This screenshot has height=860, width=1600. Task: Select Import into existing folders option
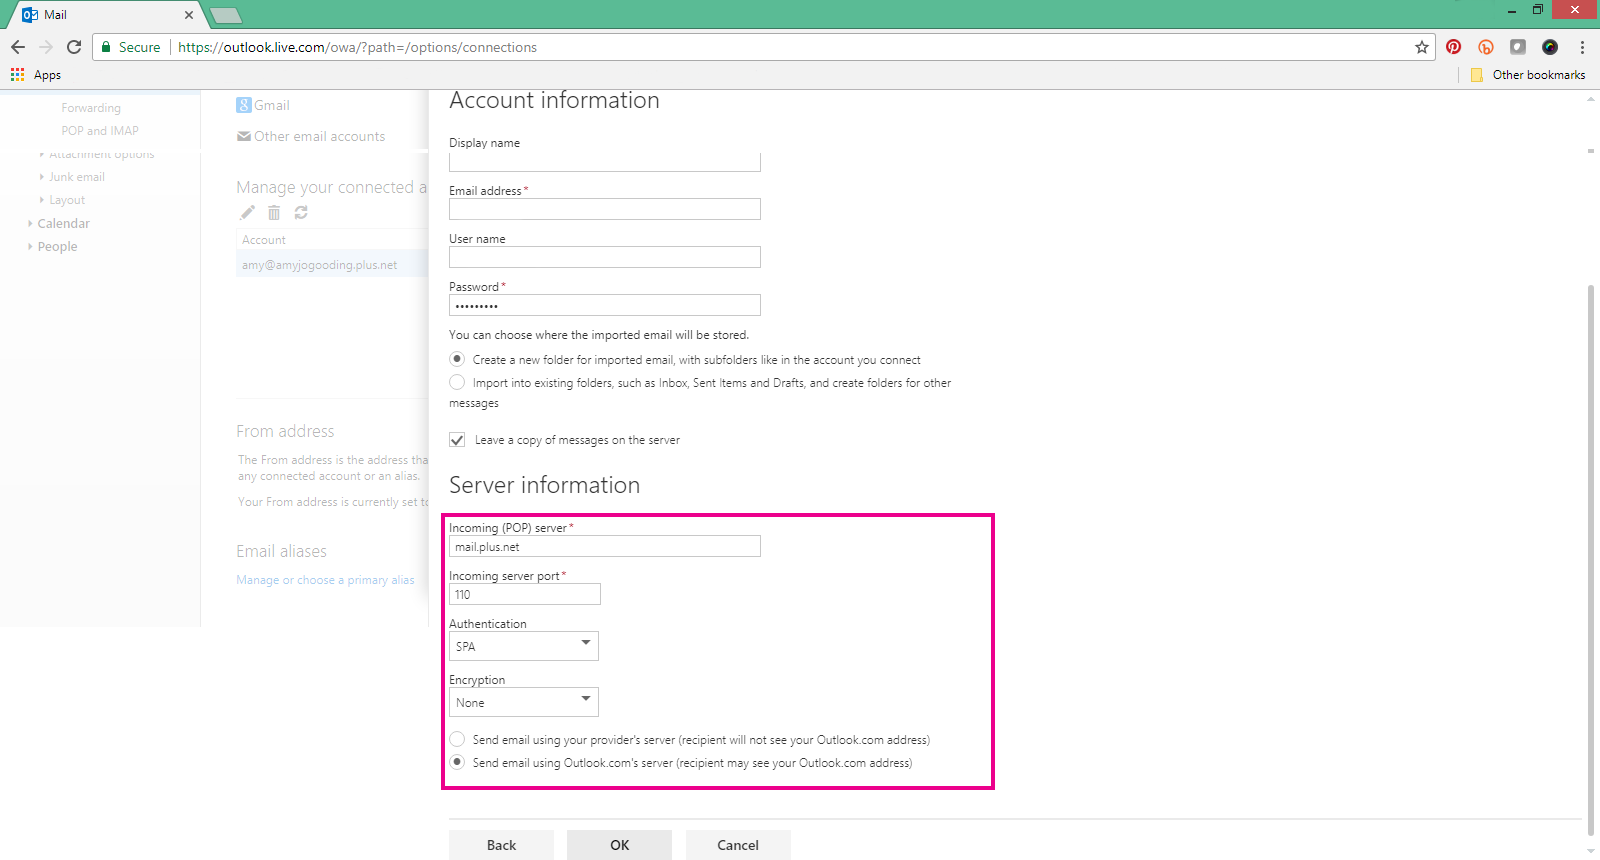[x=457, y=382]
